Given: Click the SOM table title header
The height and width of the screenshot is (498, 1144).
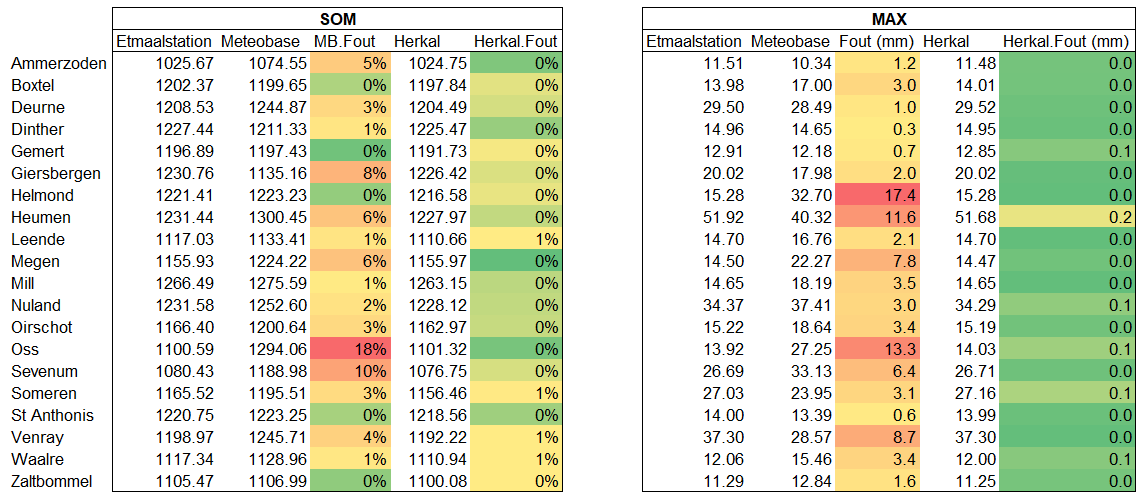Looking at the screenshot, I should [x=336, y=19].
